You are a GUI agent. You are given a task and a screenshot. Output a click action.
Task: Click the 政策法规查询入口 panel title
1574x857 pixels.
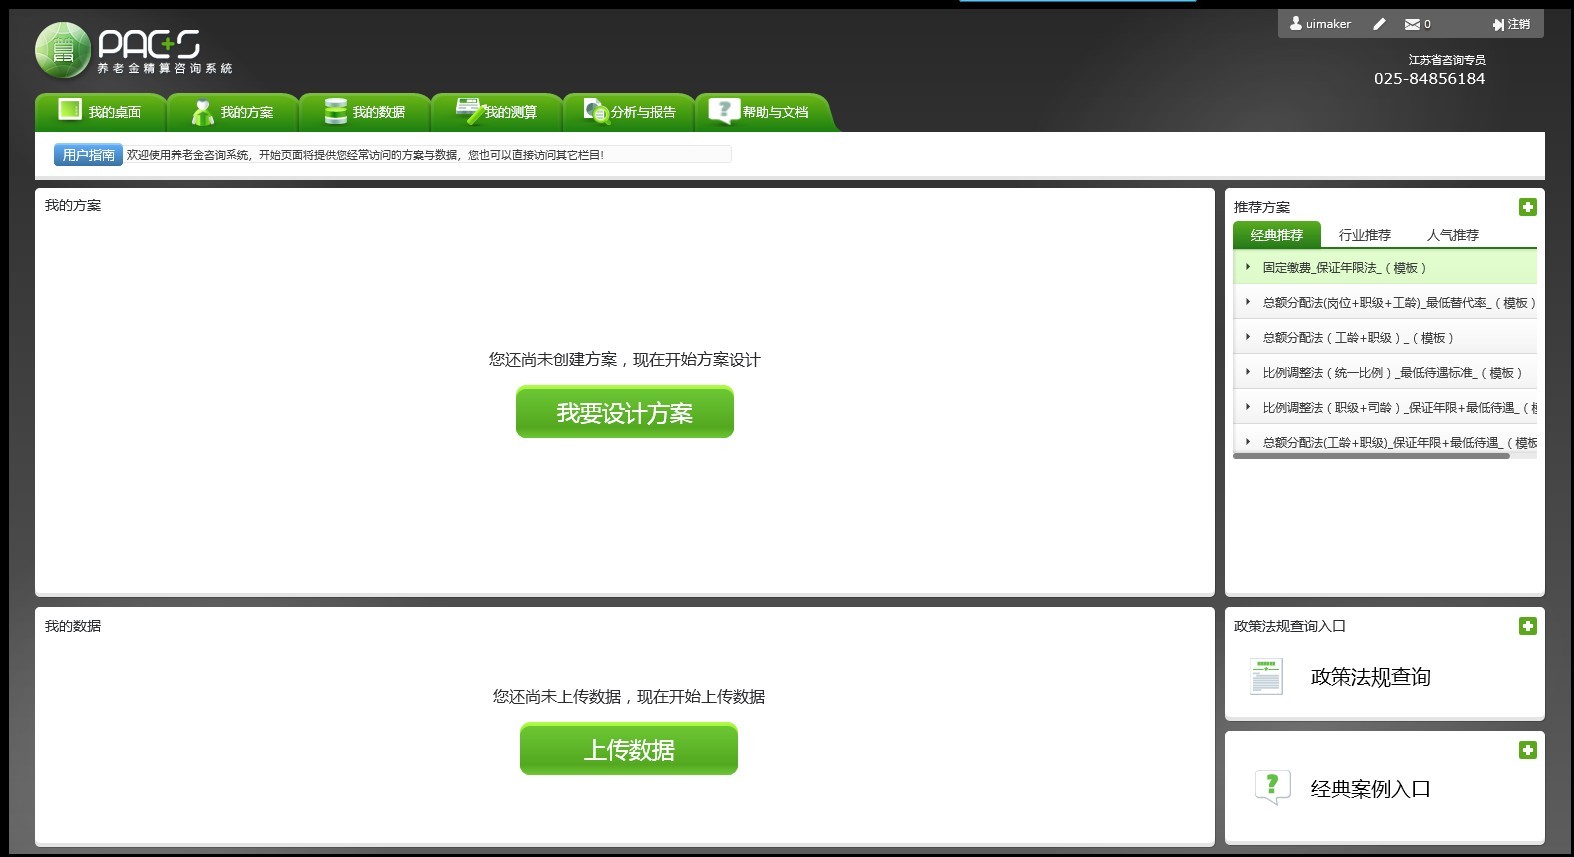1290,626
